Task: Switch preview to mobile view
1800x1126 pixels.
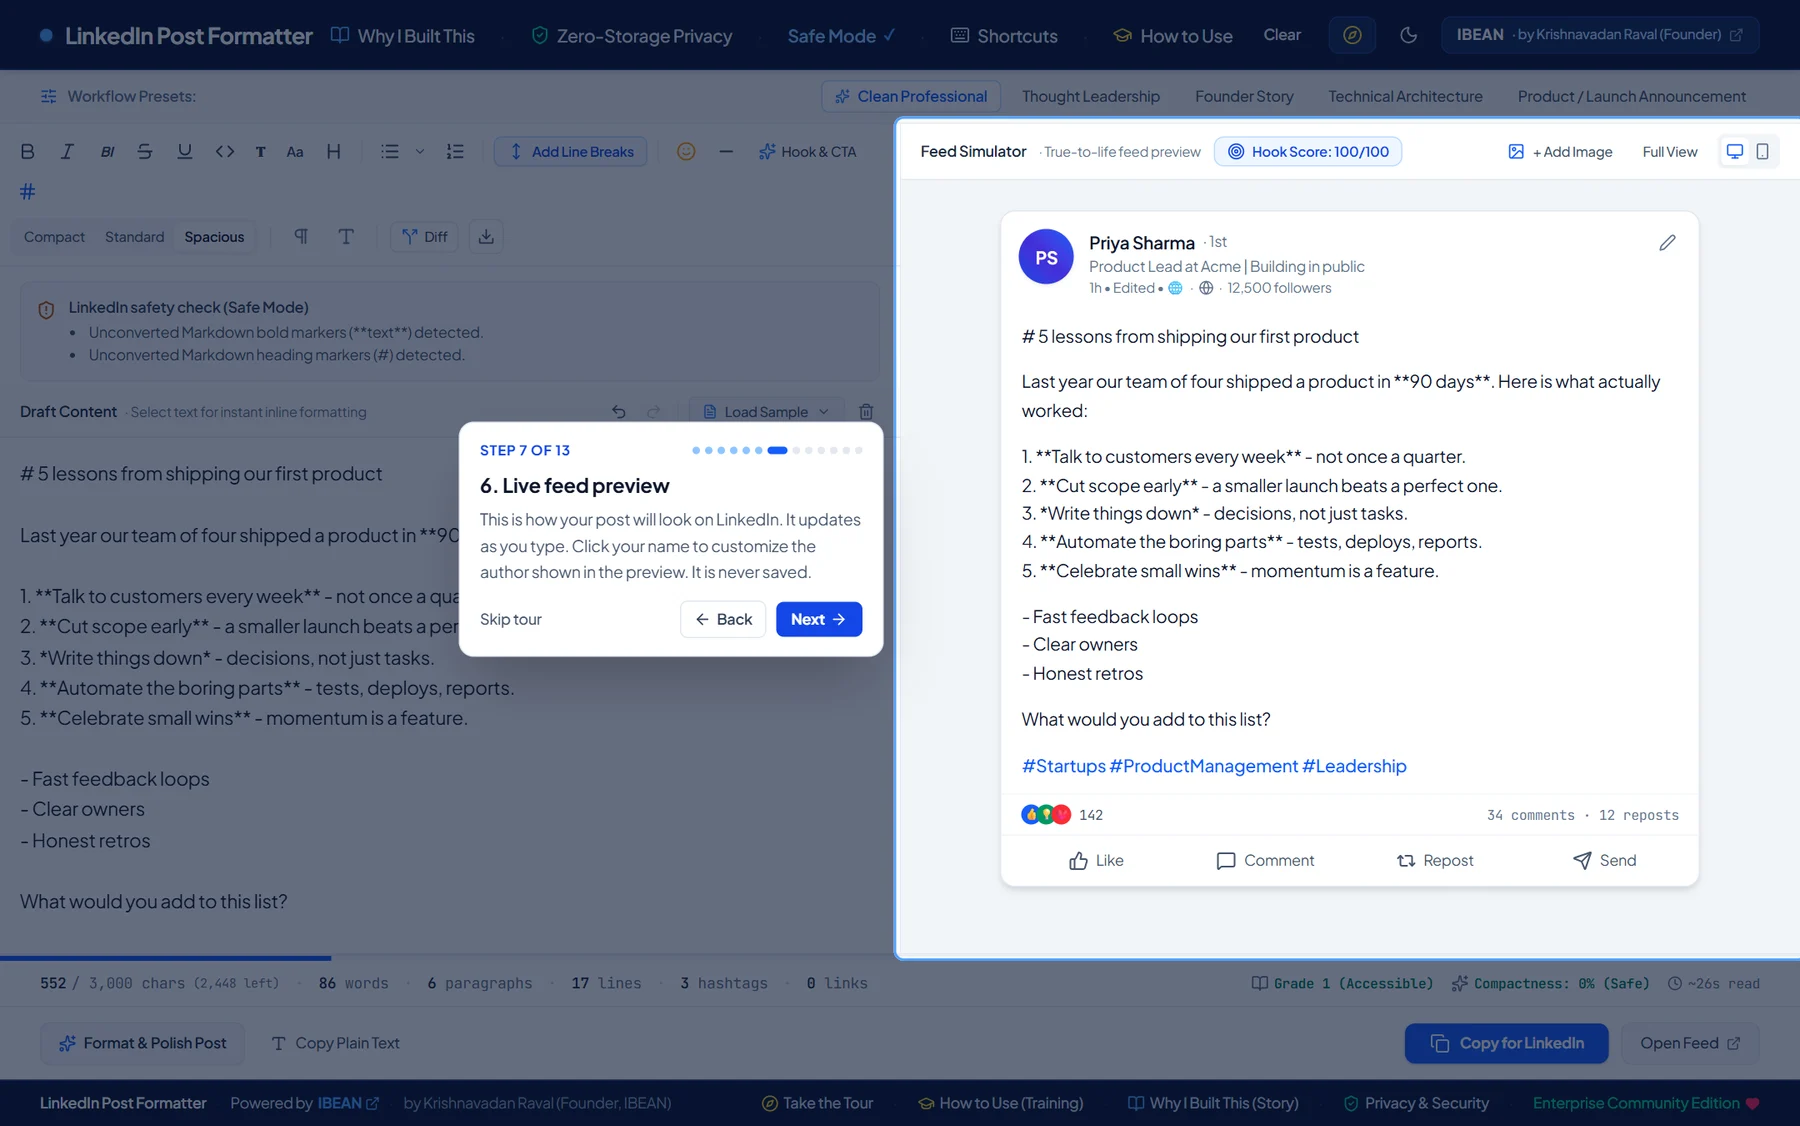Action: point(1763,152)
